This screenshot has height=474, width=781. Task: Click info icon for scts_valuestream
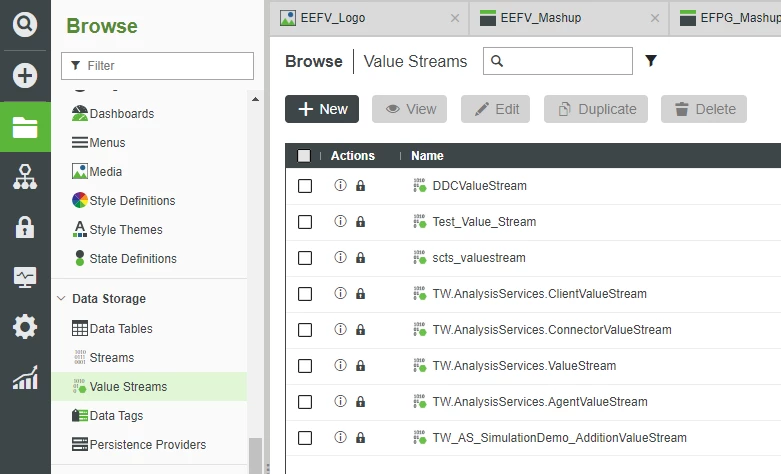pyautogui.click(x=340, y=257)
